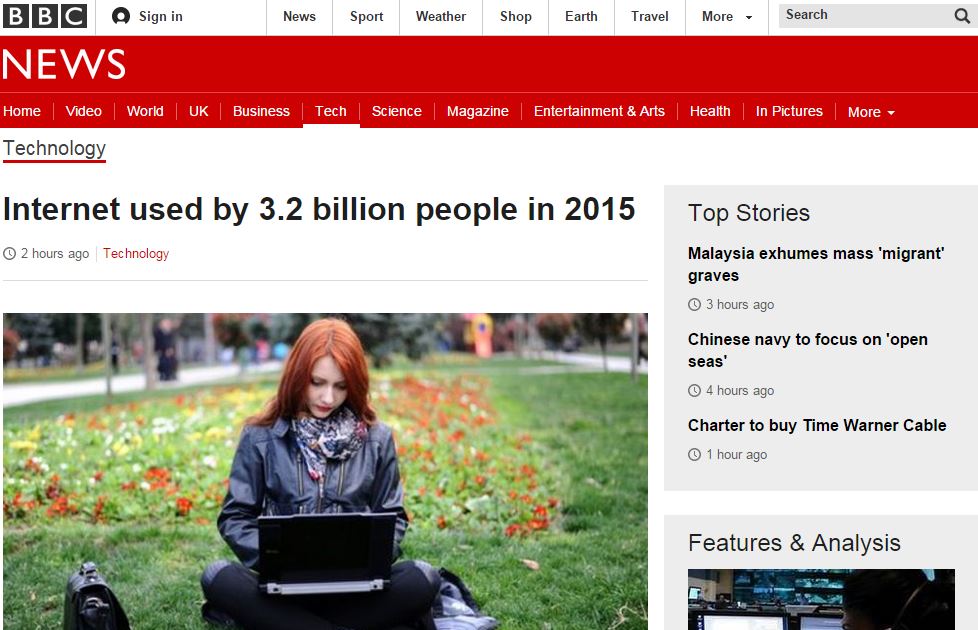Click the red Technology tag under headline
The height and width of the screenshot is (630, 978).
(136, 253)
